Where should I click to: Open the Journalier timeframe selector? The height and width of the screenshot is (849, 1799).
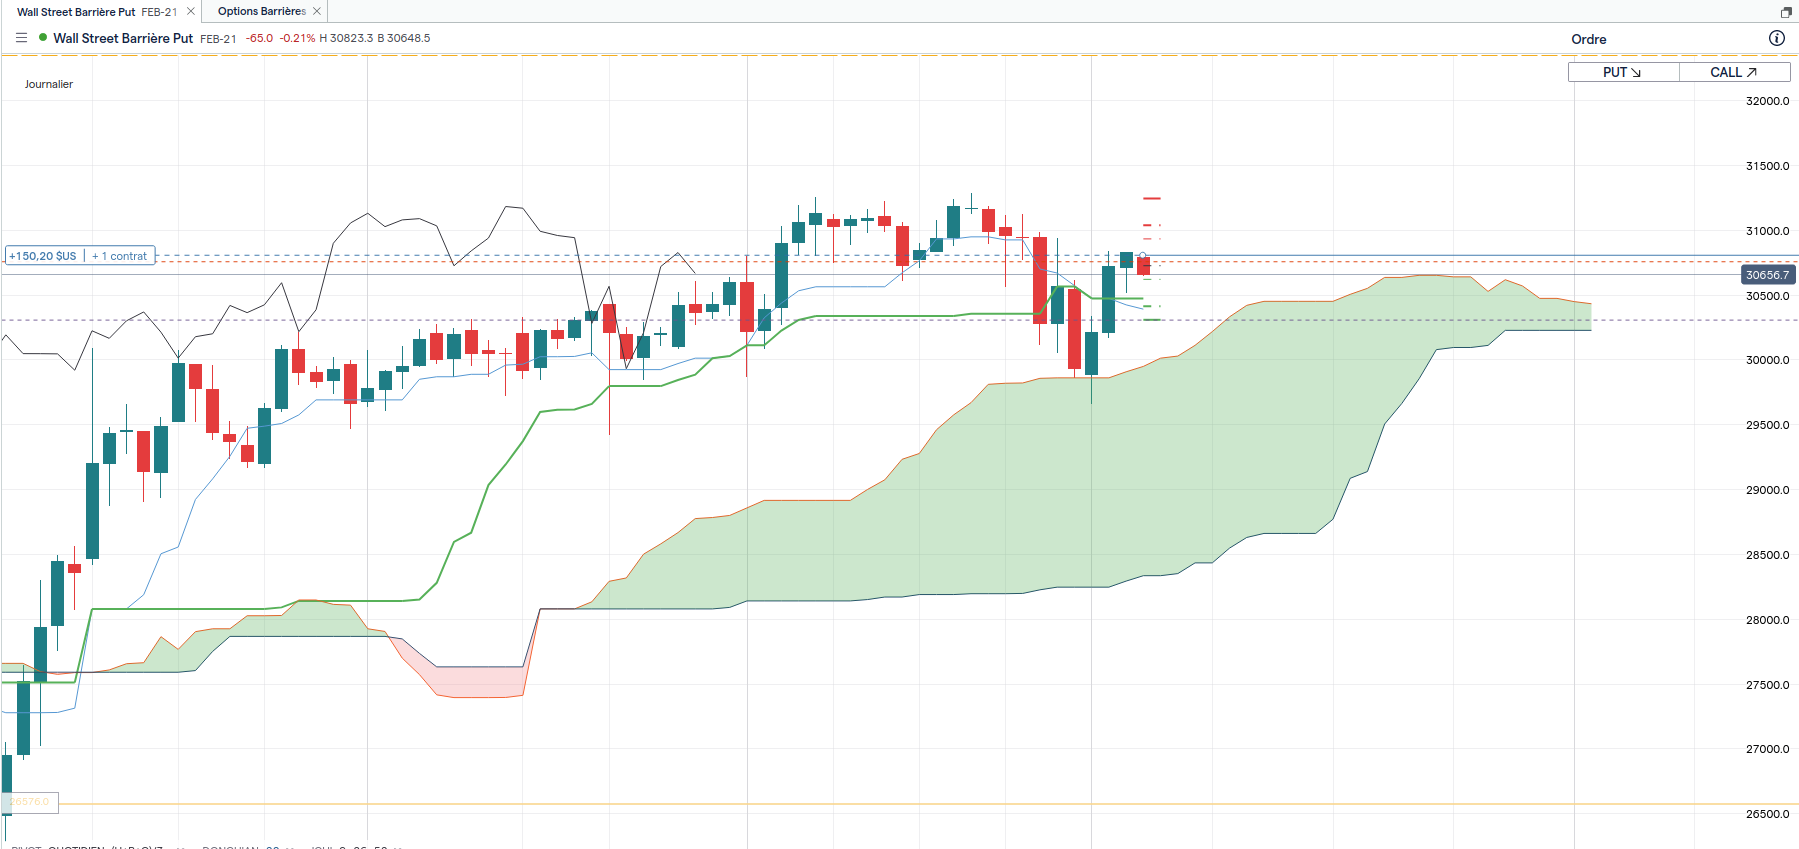[x=49, y=84]
